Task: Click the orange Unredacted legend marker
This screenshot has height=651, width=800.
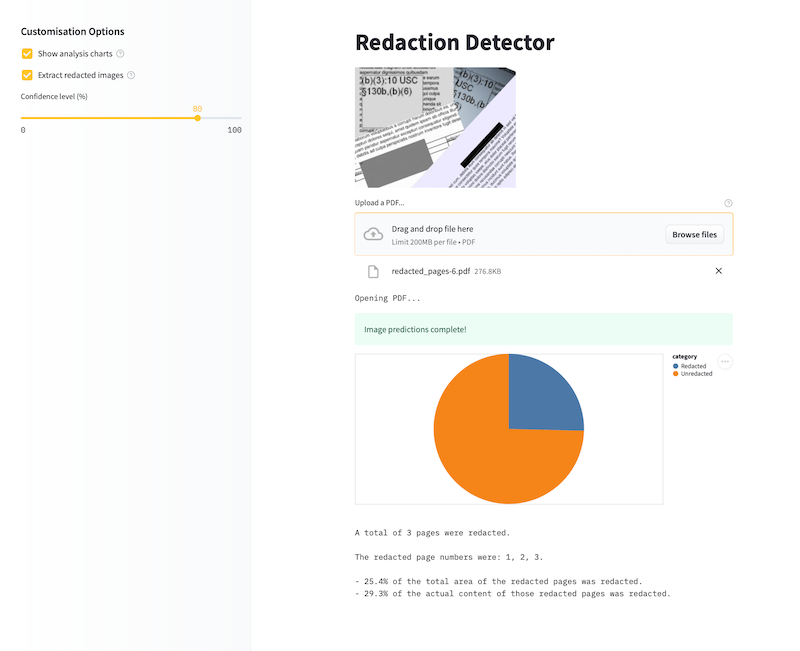Action: pyautogui.click(x=677, y=373)
